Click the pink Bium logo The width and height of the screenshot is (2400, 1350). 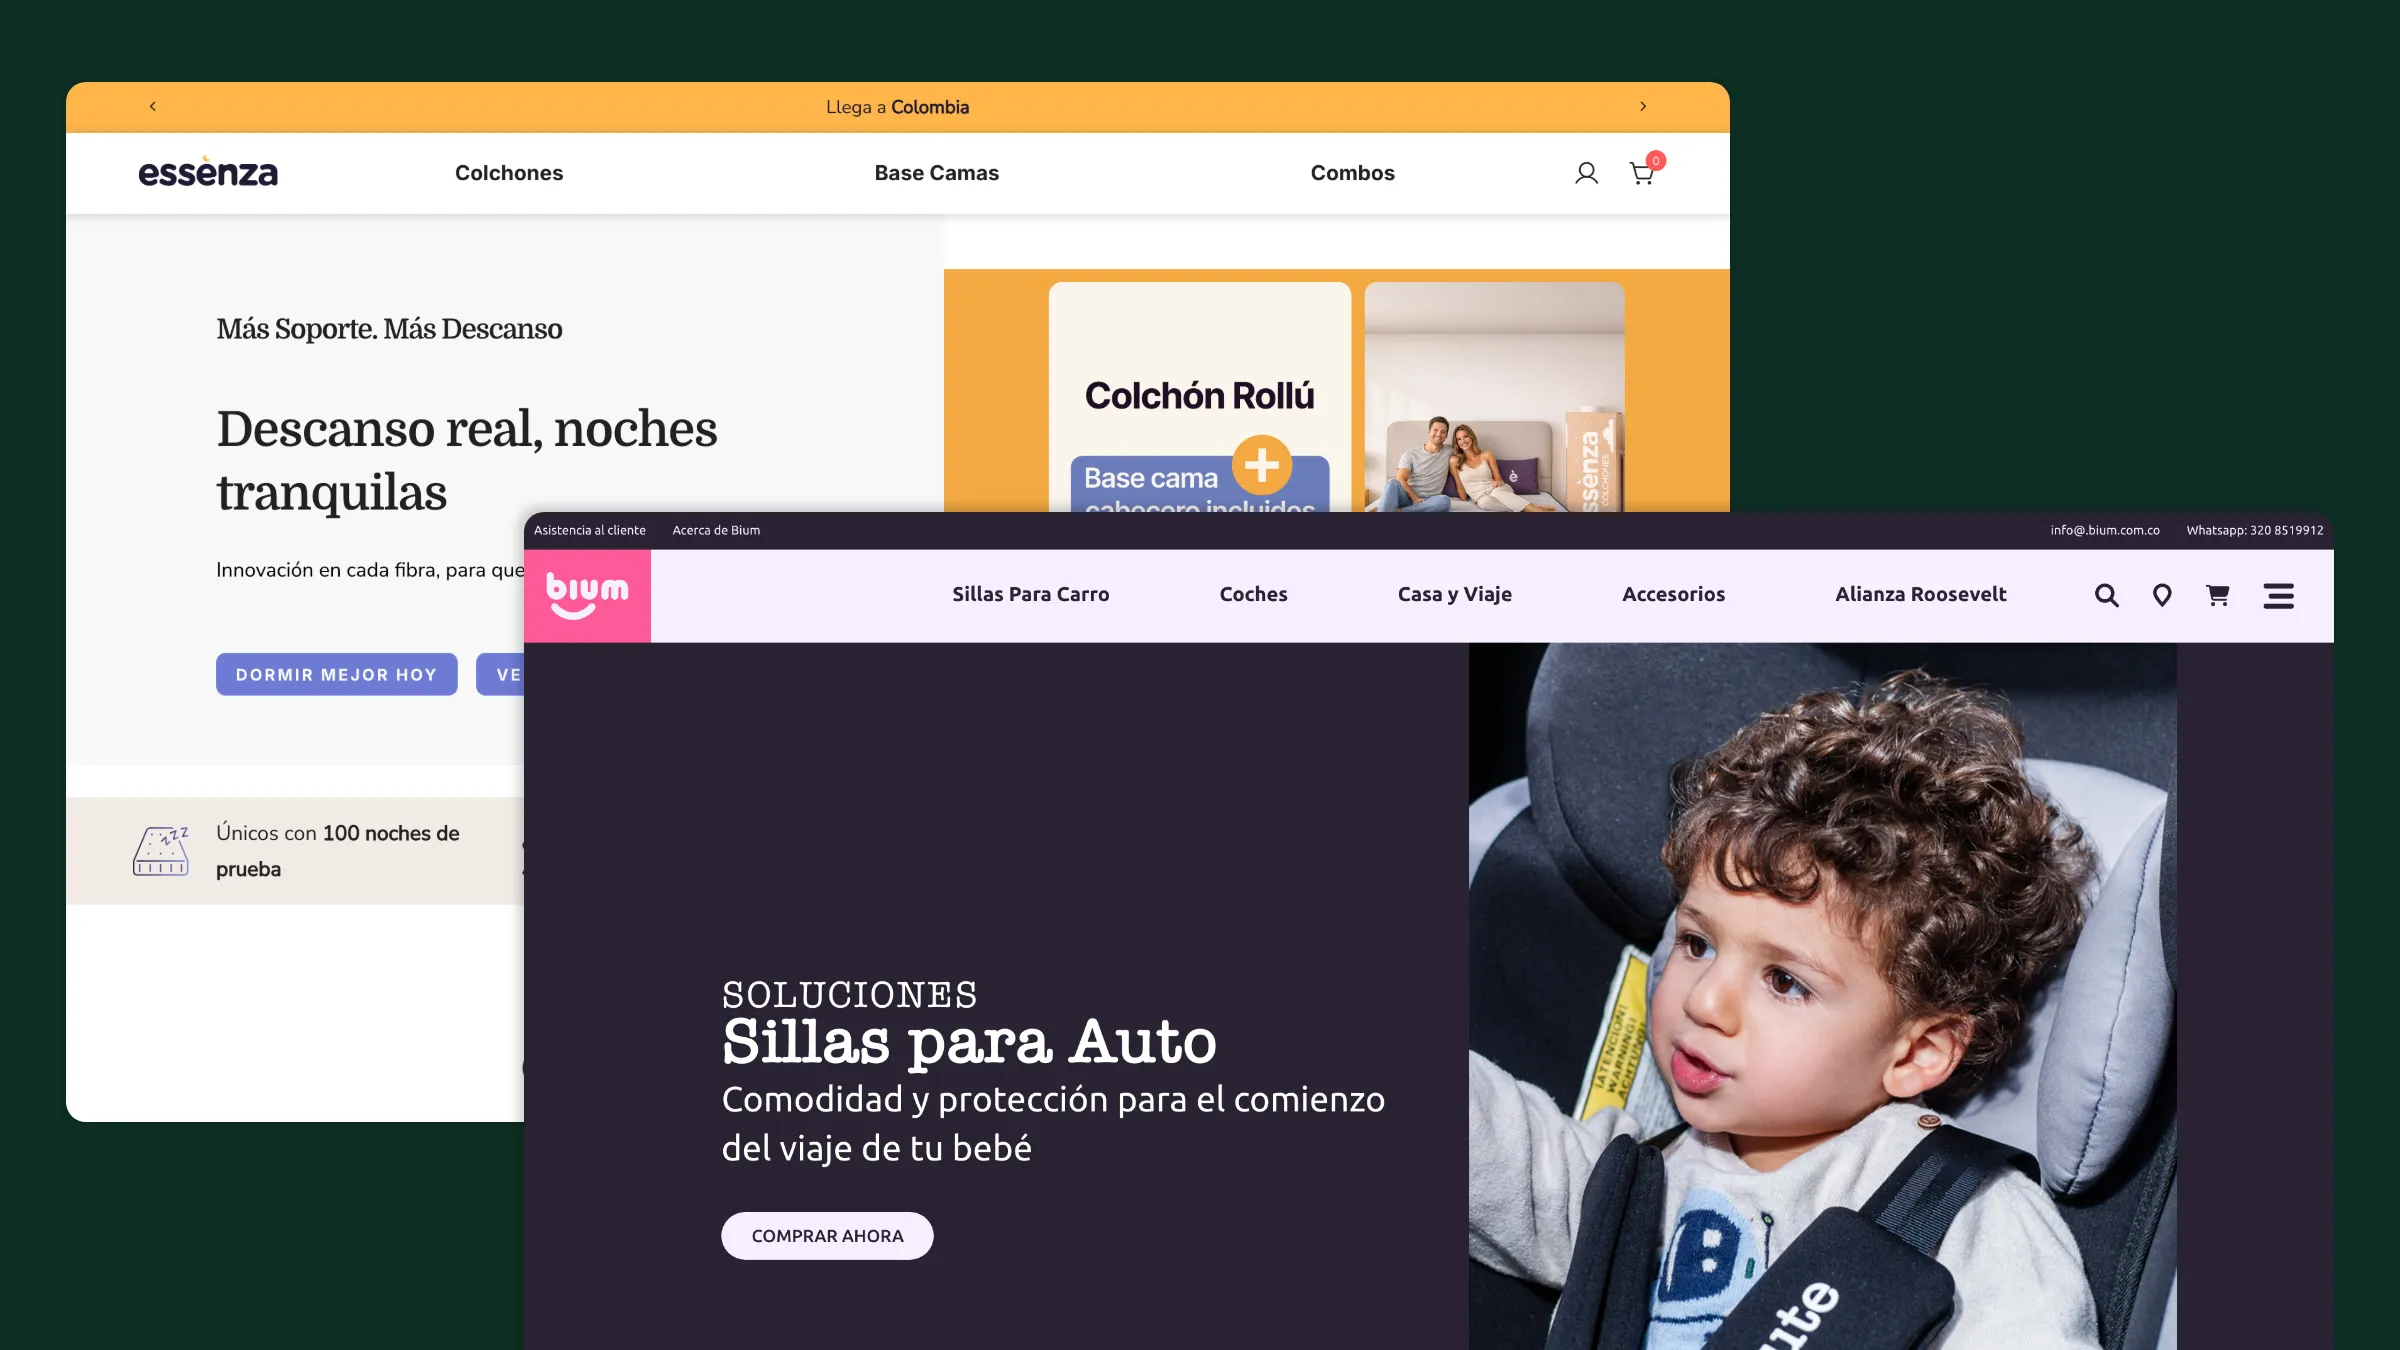tap(587, 595)
